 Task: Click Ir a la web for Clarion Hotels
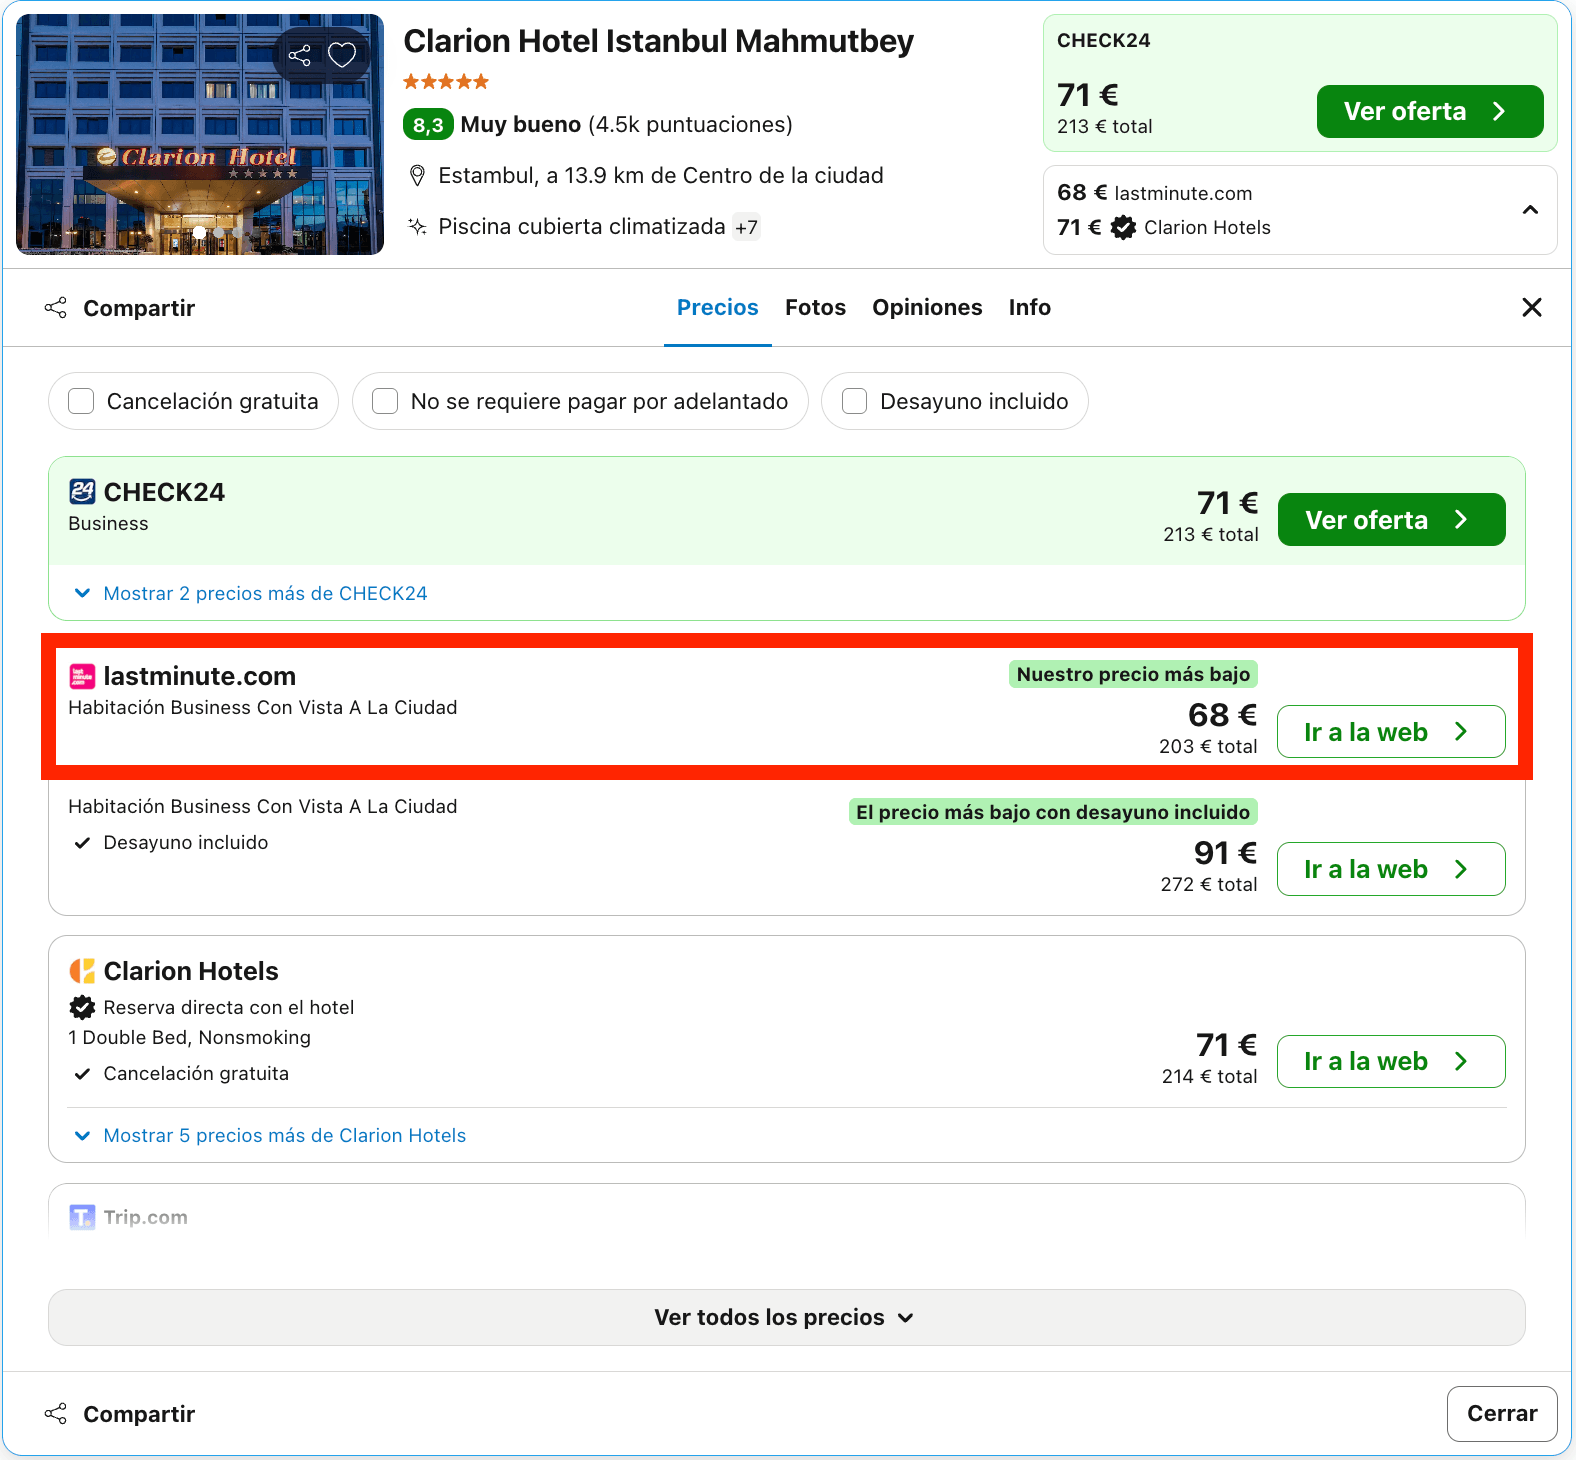(1391, 1061)
